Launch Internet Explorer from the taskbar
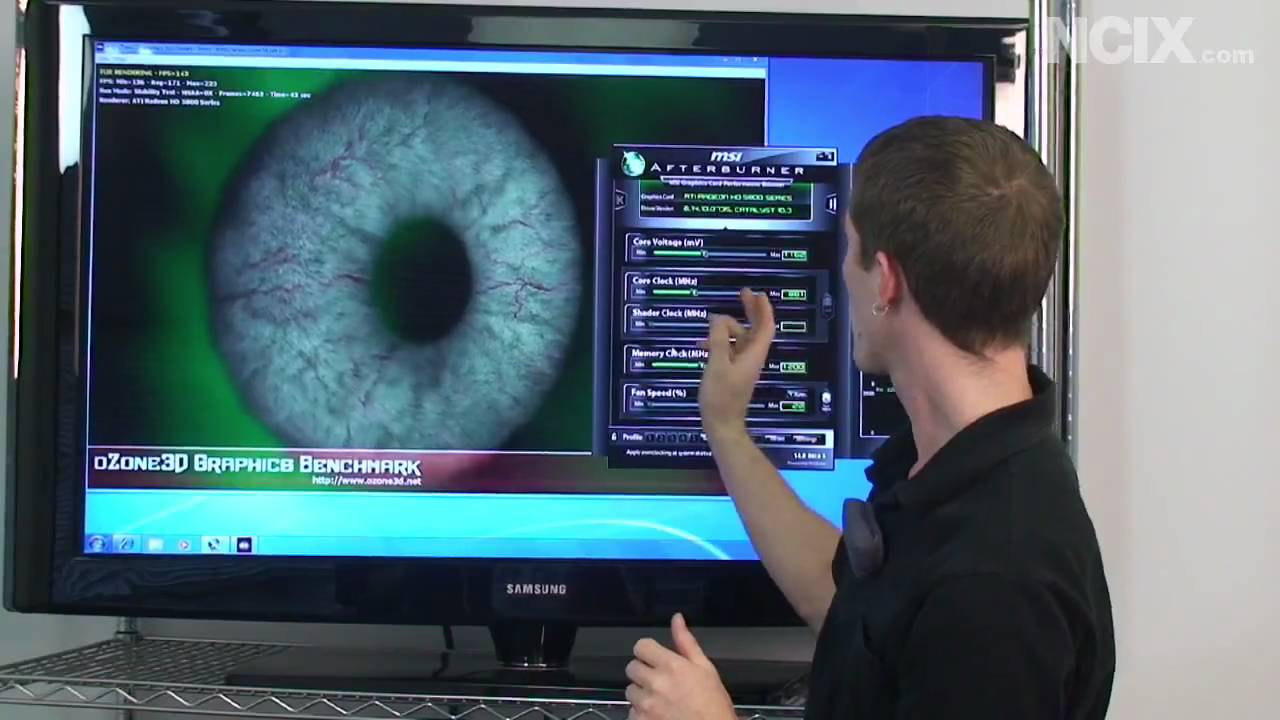Image resolution: width=1280 pixels, height=720 pixels. coord(126,544)
